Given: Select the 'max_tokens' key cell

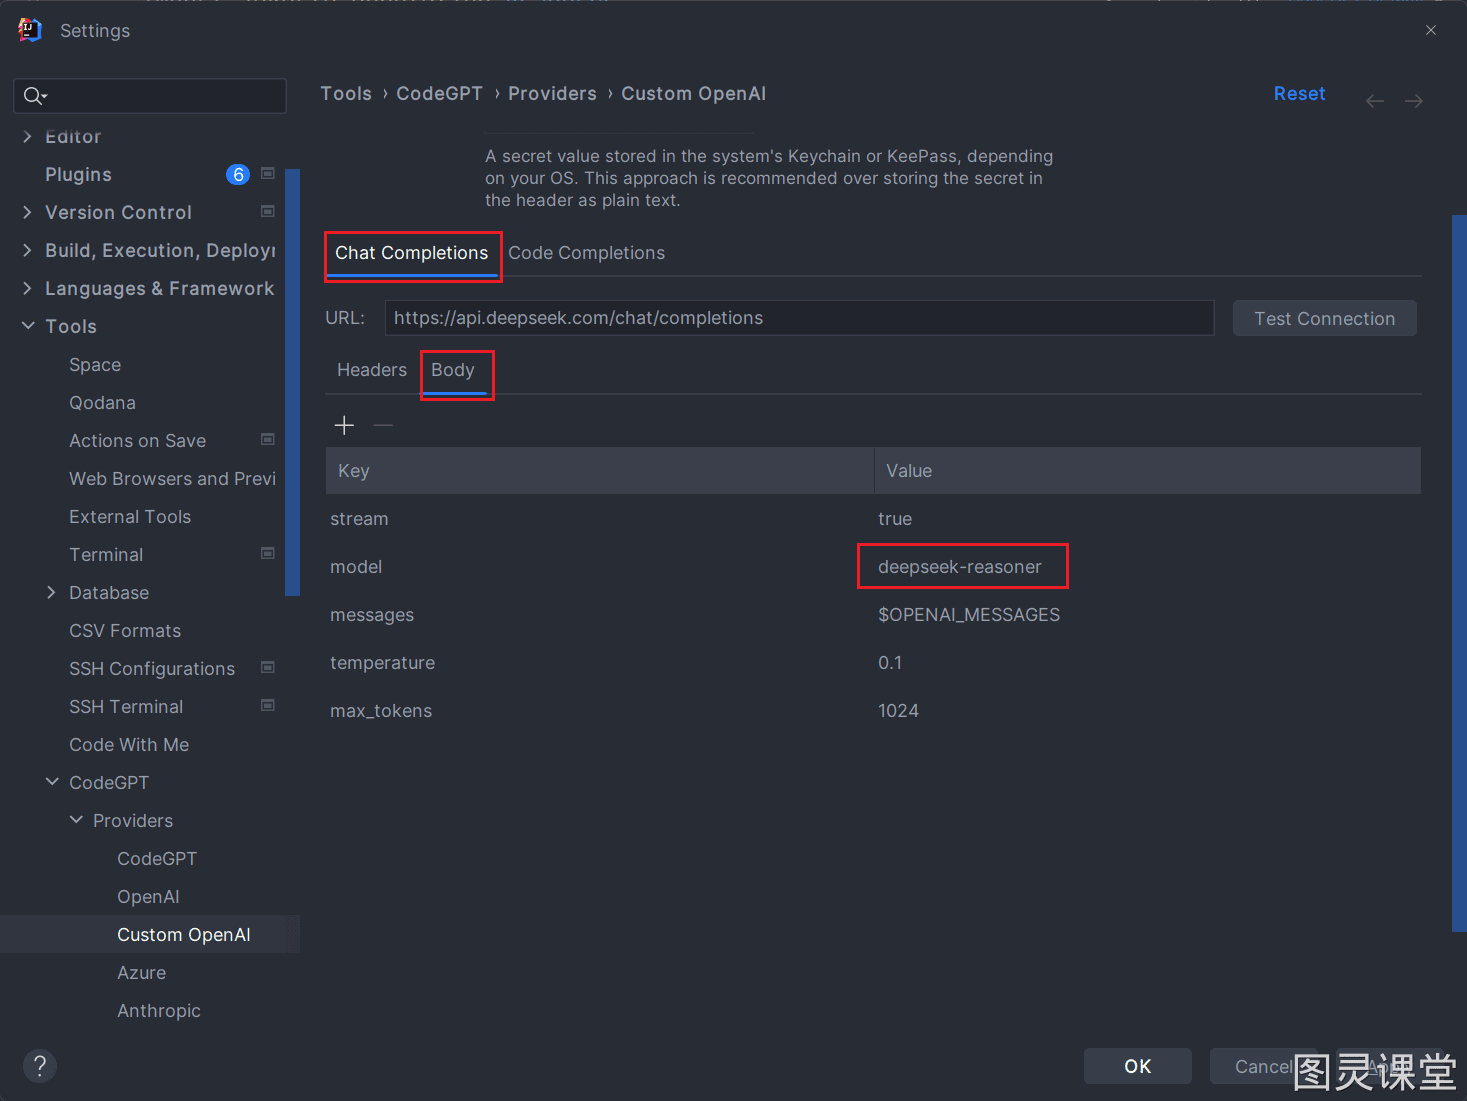Looking at the screenshot, I should tap(381, 711).
